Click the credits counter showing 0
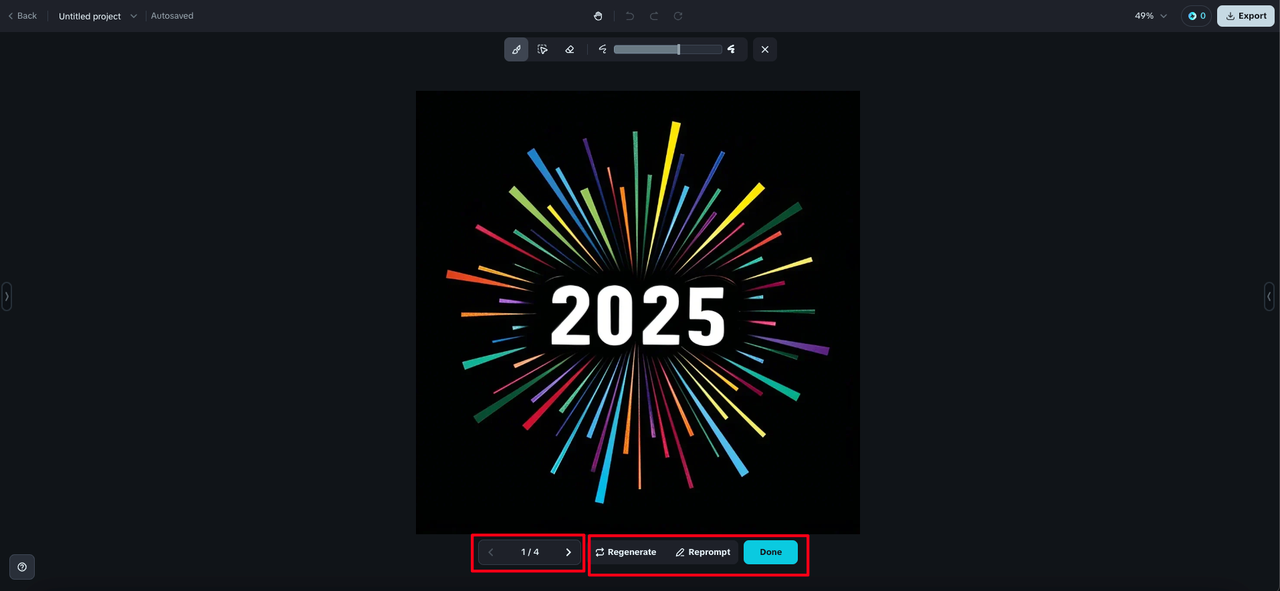Screen dimensions: 1280x591 click(1196, 16)
